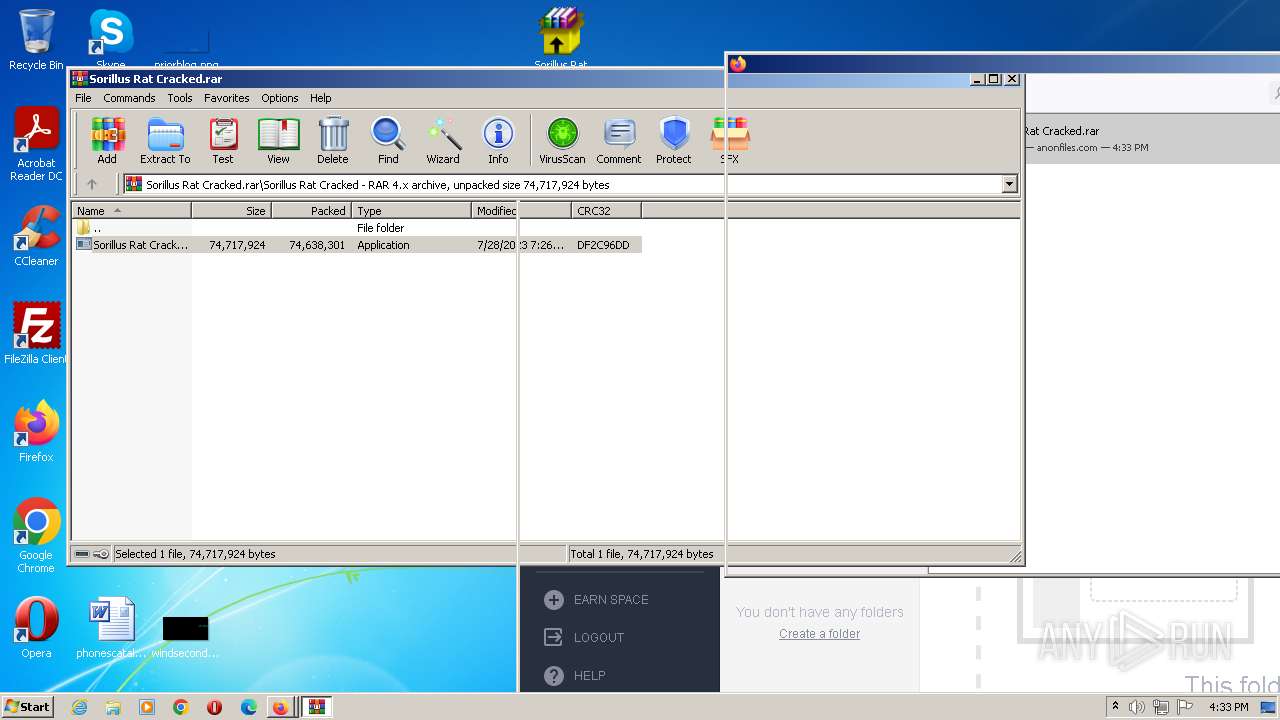Screen dimensions: 1280x720
Task: Open the FileZilla Client desktop shortcut
Action: pos(36,333)
